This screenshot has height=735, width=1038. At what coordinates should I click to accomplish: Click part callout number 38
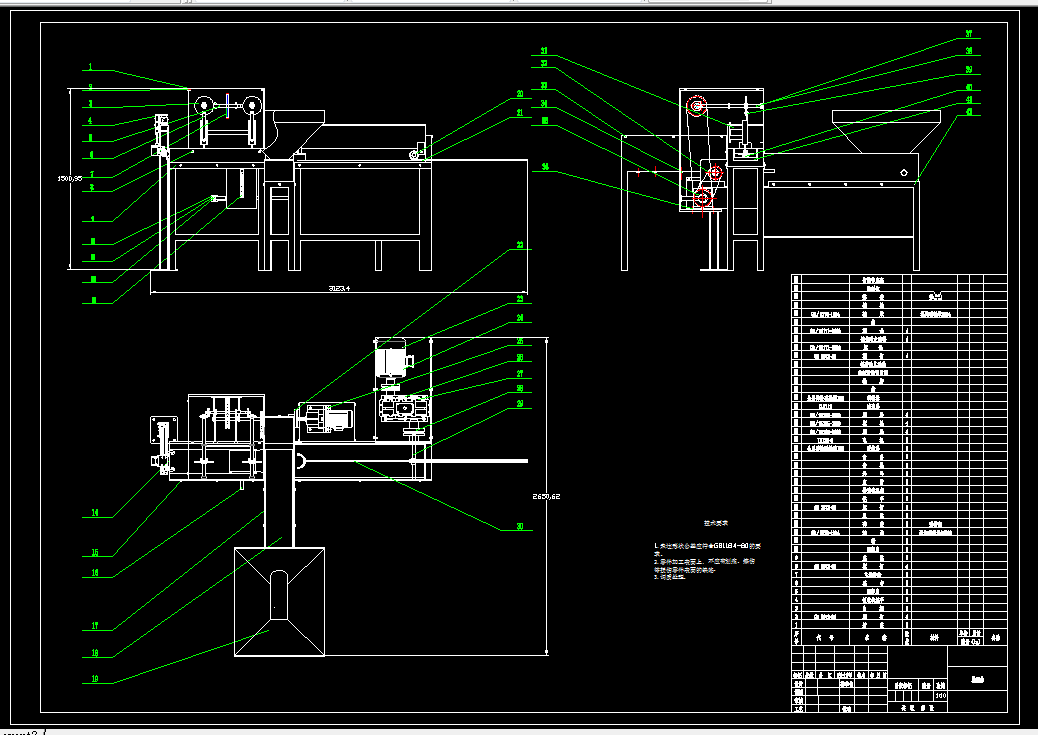968,50
